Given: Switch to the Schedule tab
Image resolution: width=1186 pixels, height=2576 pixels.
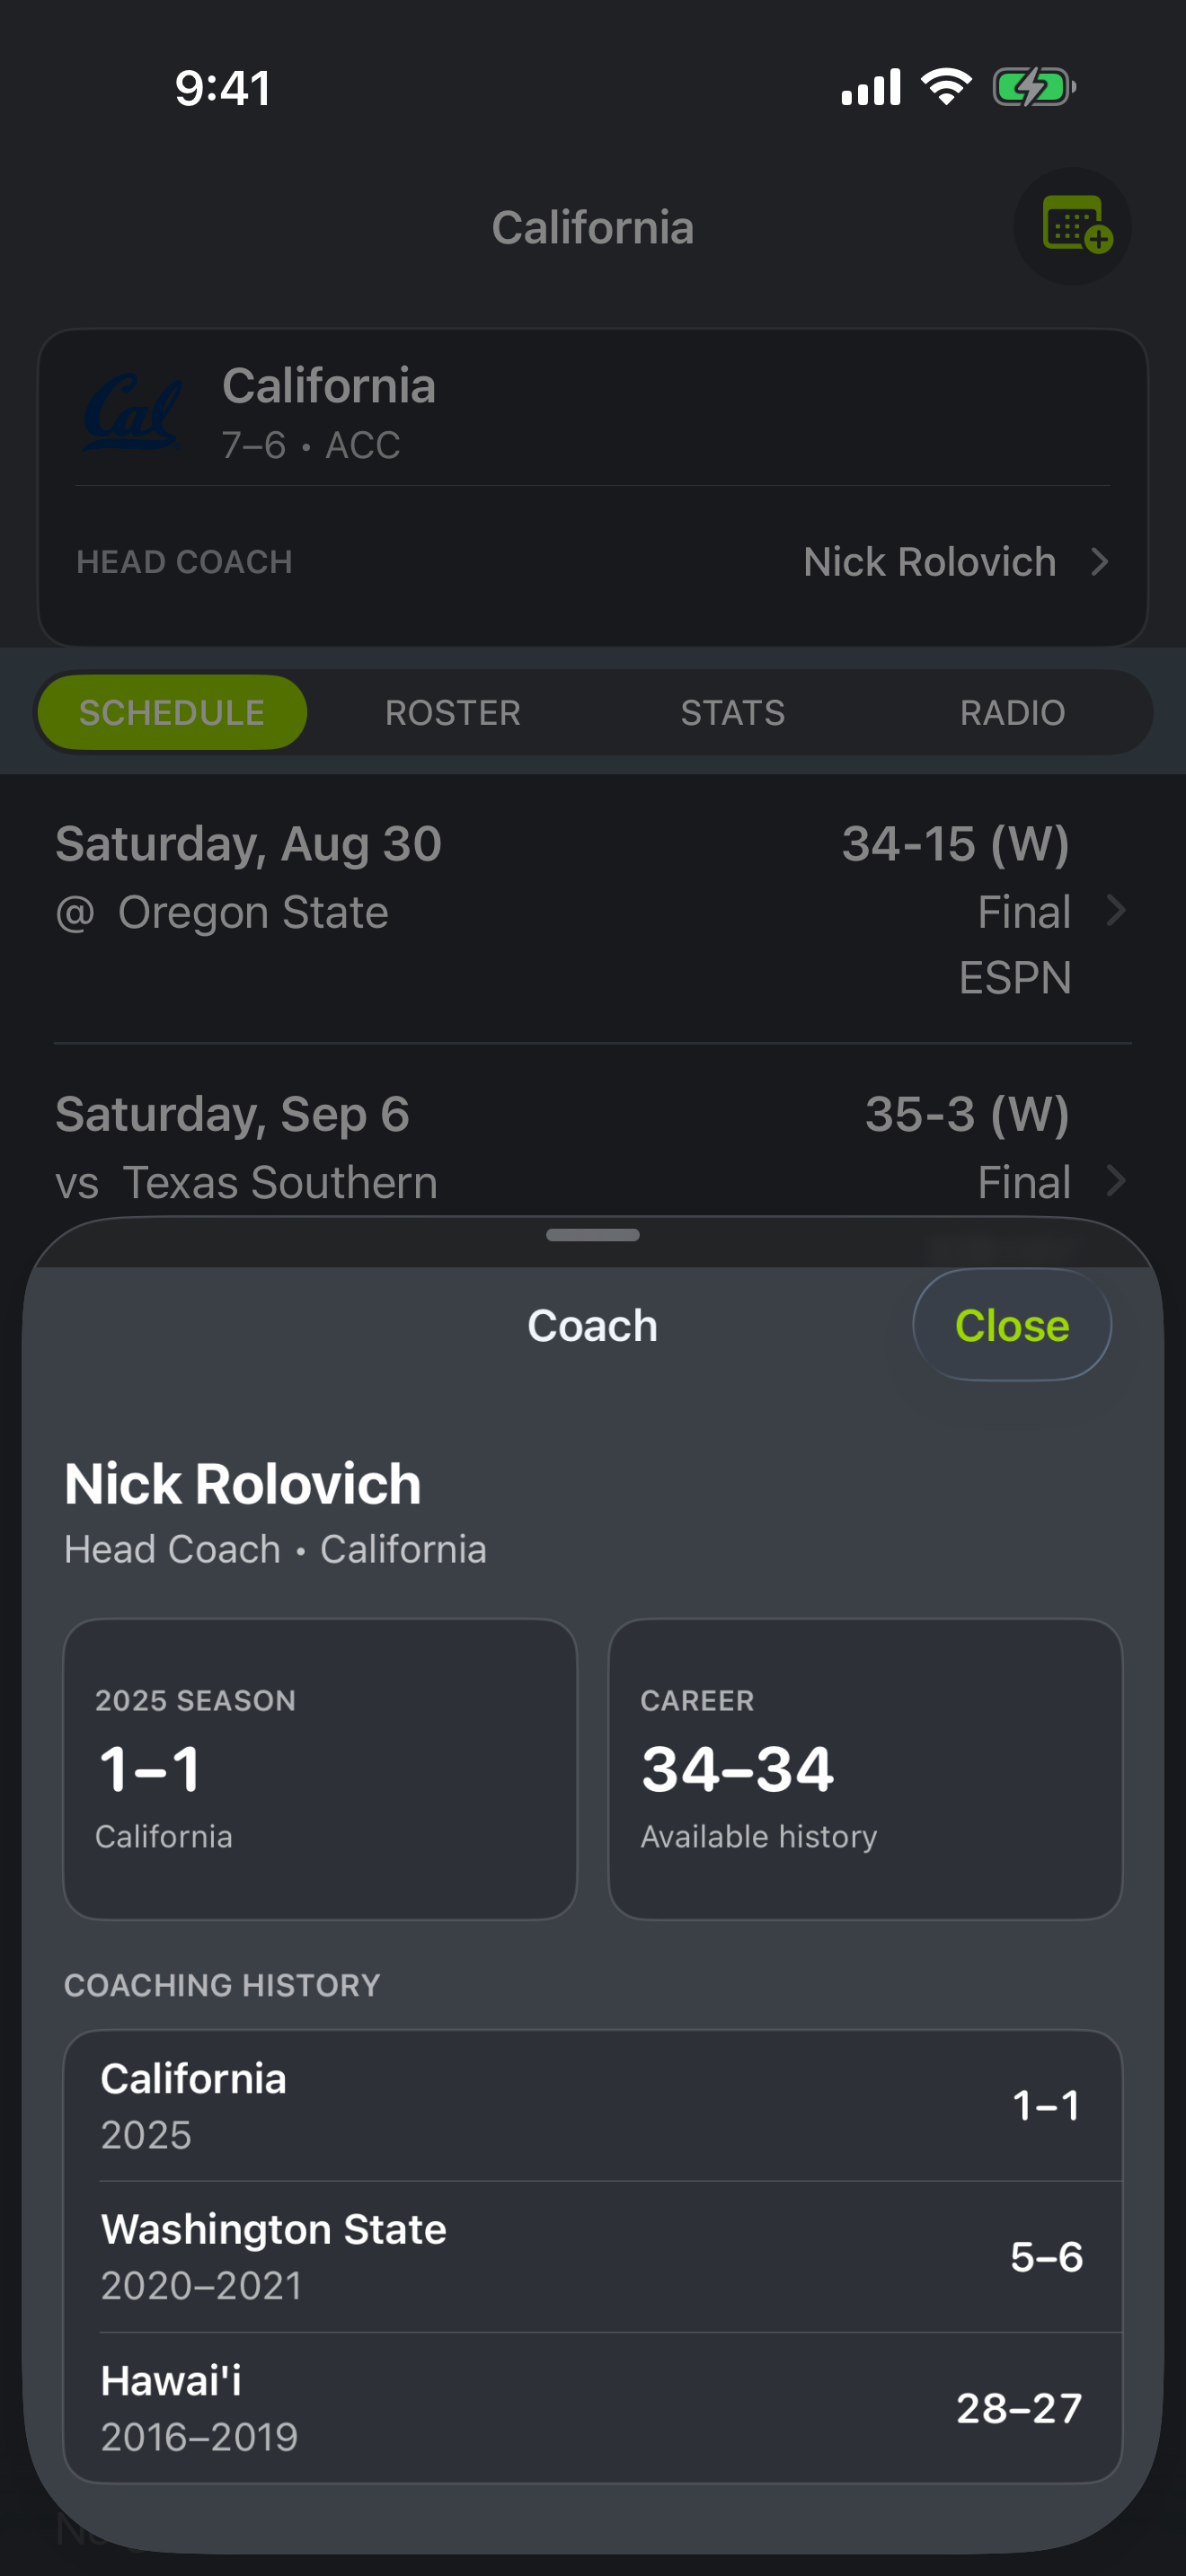Looking at the screenshot, I should click(x=172, y=713).
